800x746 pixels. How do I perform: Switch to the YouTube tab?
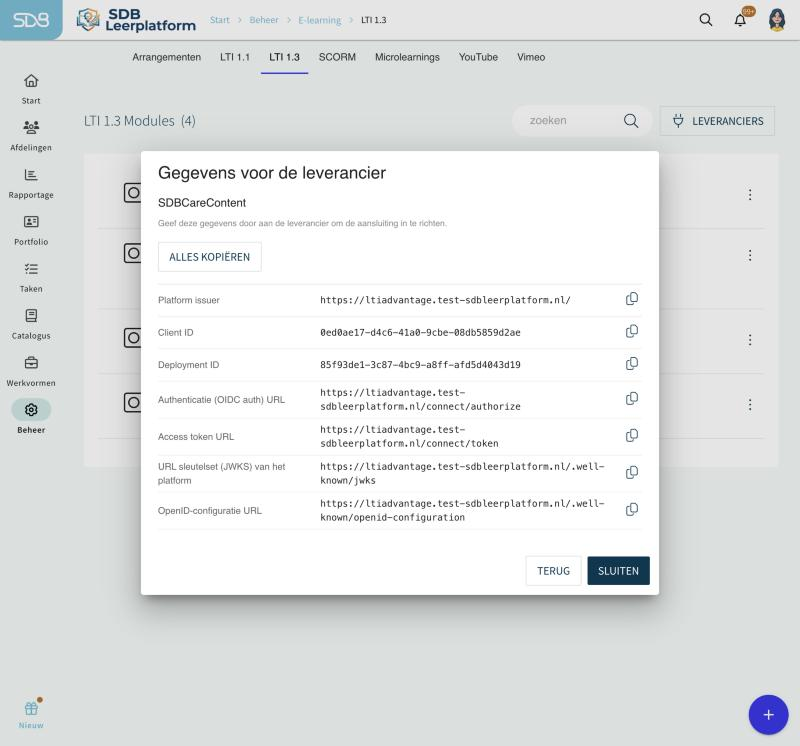(478, 57)
